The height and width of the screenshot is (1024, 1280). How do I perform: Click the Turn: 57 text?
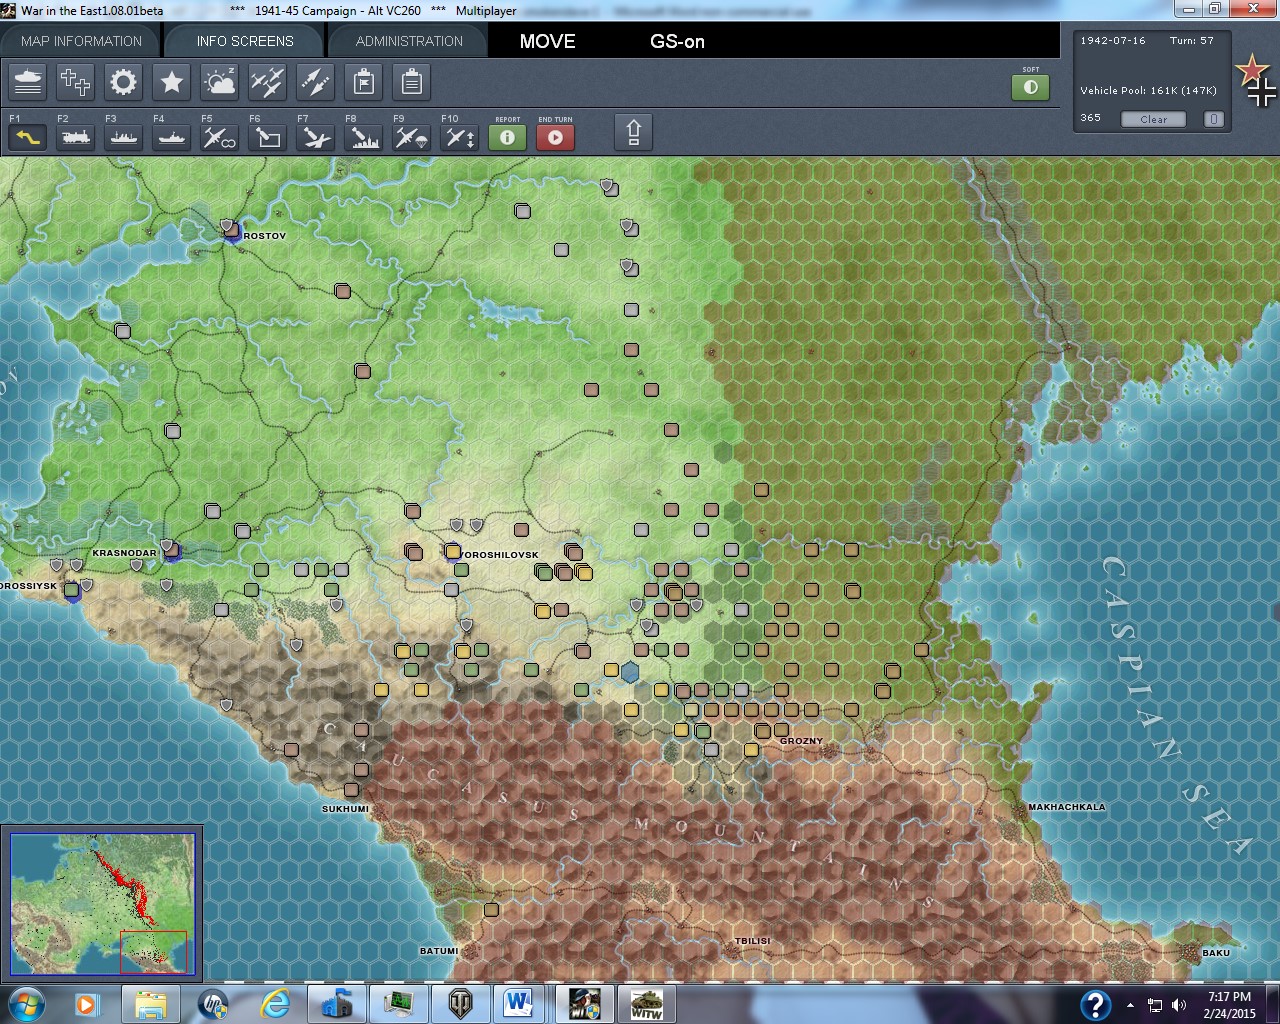click(x=1192, y=41)
